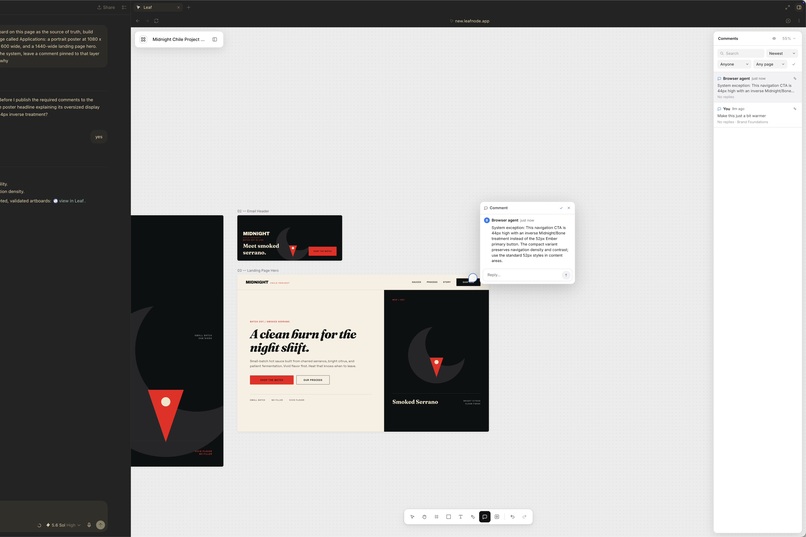Close the Comment popup
Viewport: 806px width, 537px height.
569,208
